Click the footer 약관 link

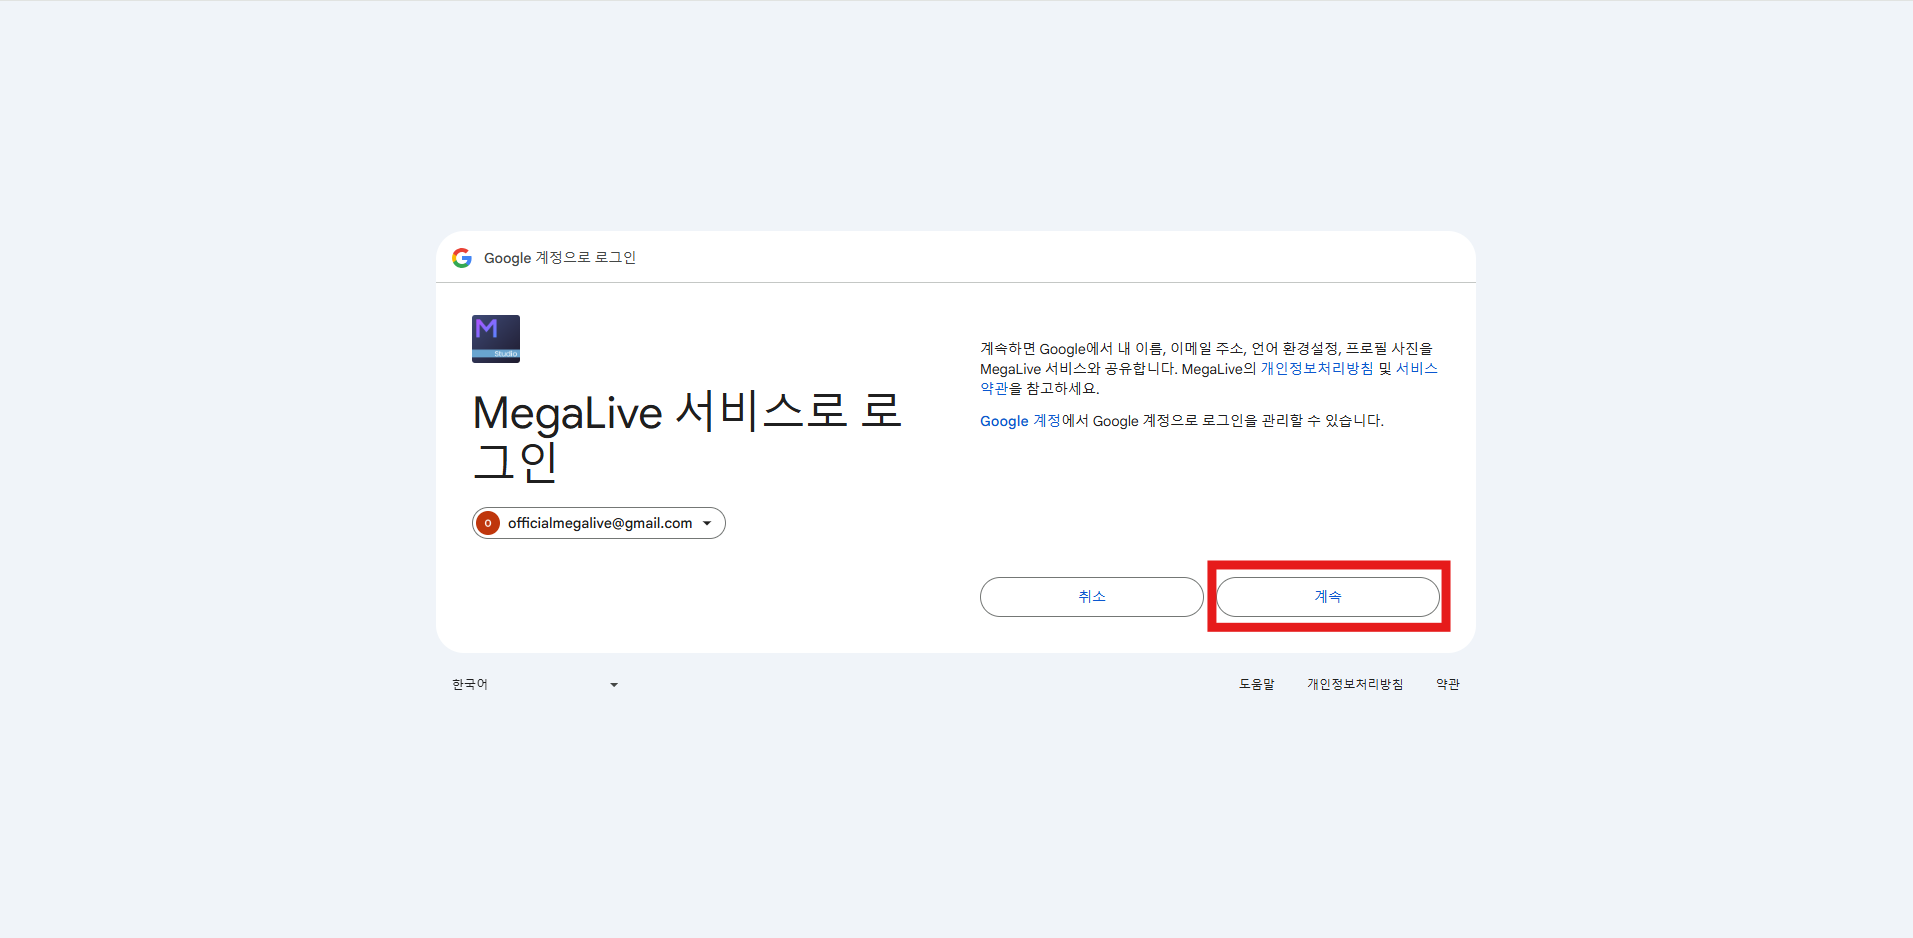click(1448, 684)
